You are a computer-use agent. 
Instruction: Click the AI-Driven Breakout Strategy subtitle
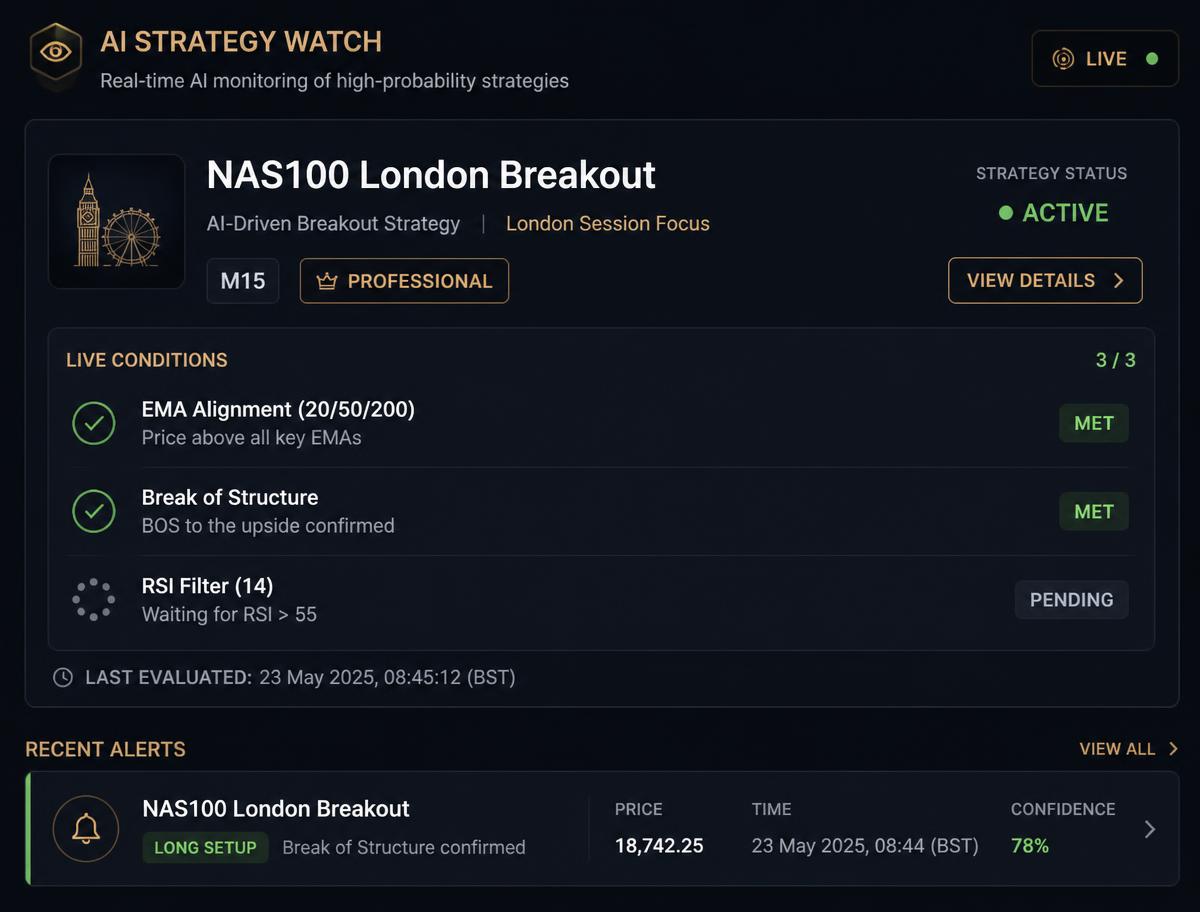[333, 224]
